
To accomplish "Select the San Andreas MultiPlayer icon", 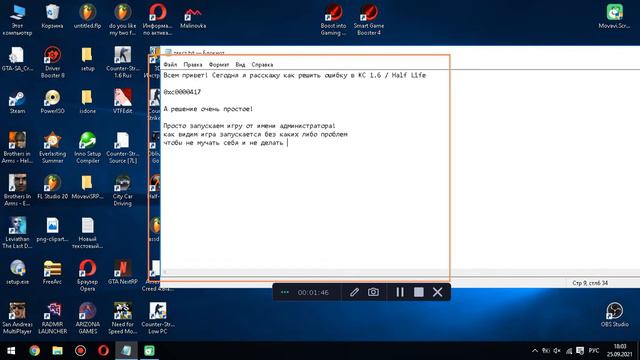I will coord(17,318).
